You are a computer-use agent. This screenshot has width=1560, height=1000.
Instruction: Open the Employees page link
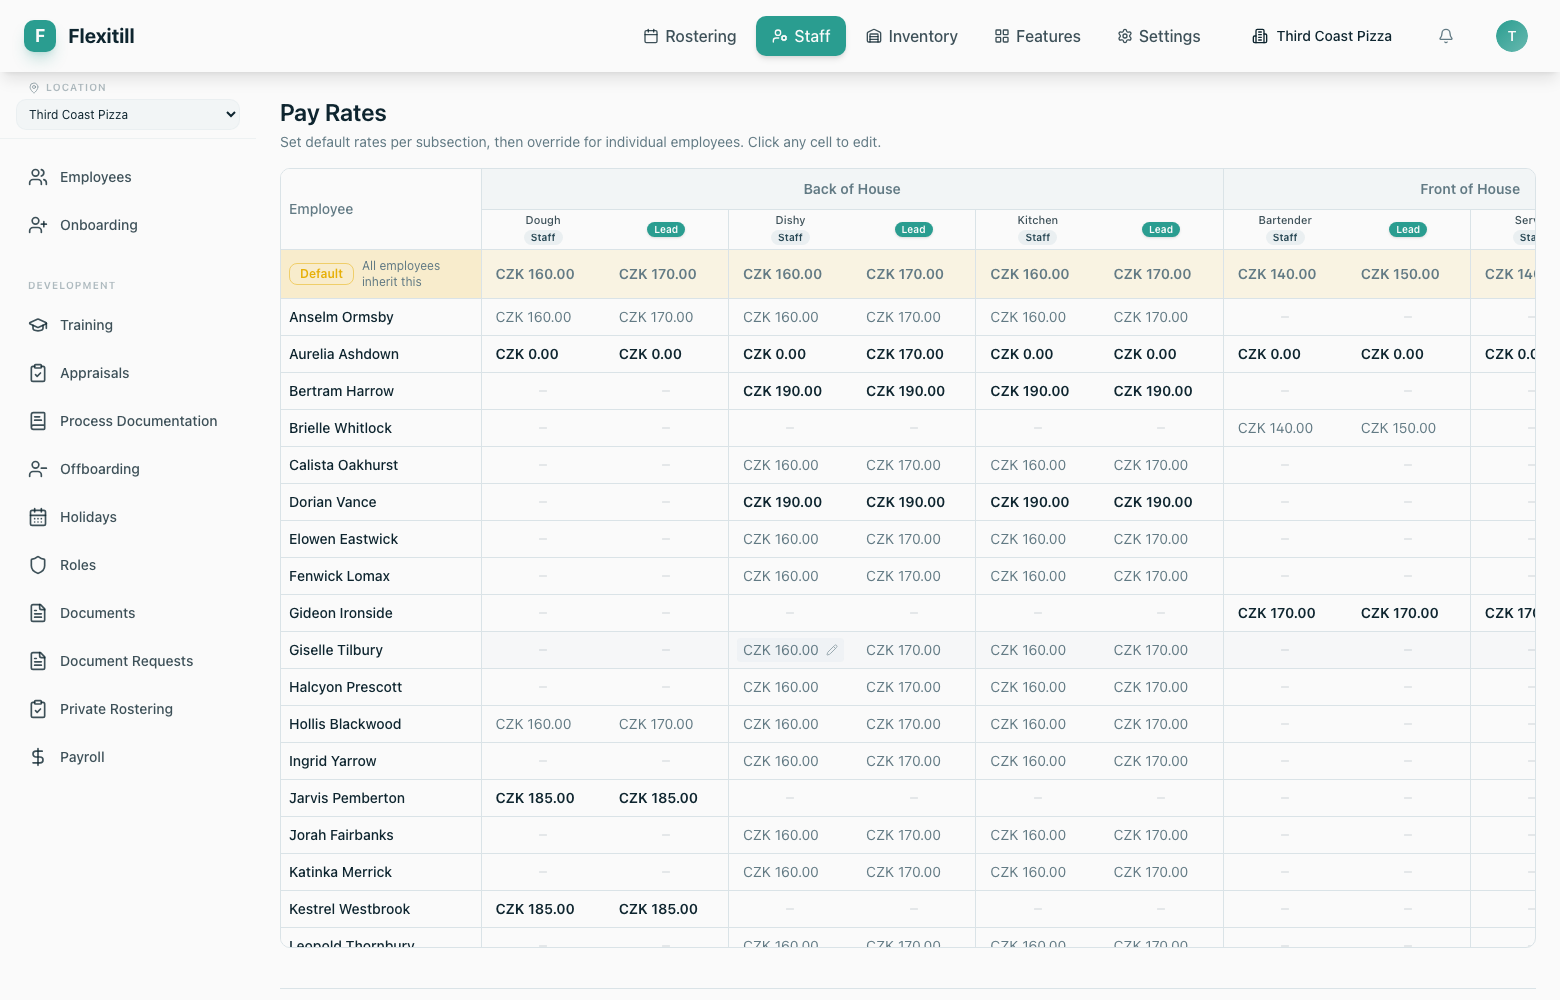click(128, 177)
